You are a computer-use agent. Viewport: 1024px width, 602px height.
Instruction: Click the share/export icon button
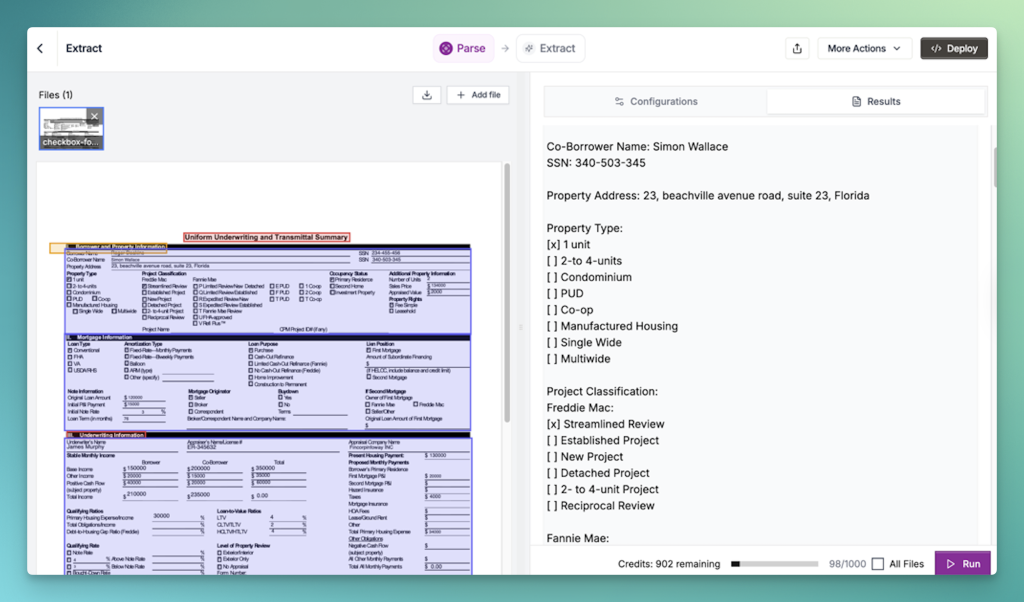point(797,48)
